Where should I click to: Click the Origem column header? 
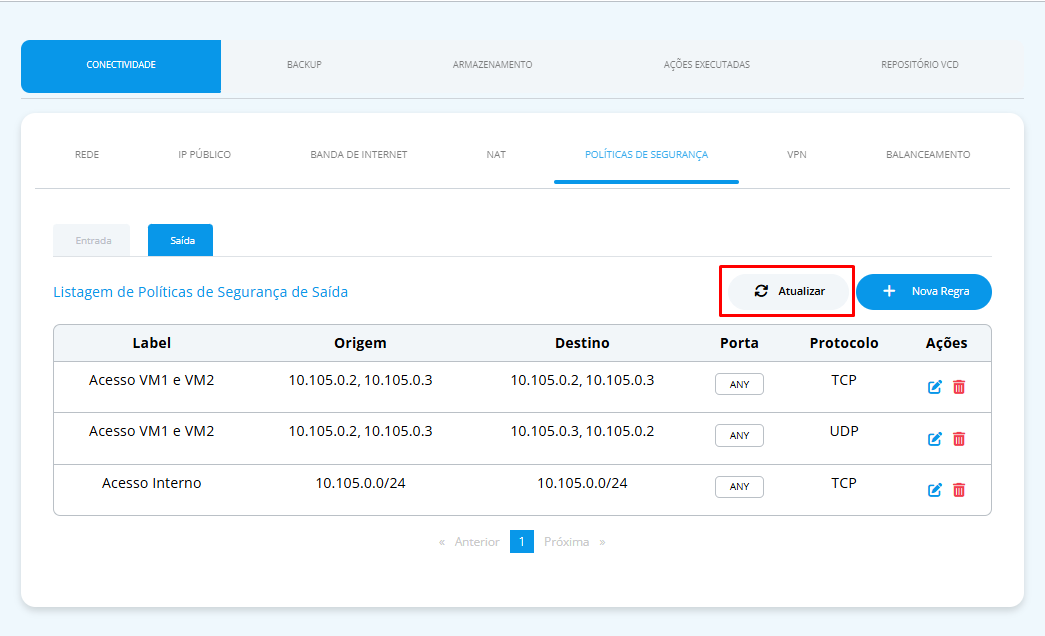tap(360, 343)
